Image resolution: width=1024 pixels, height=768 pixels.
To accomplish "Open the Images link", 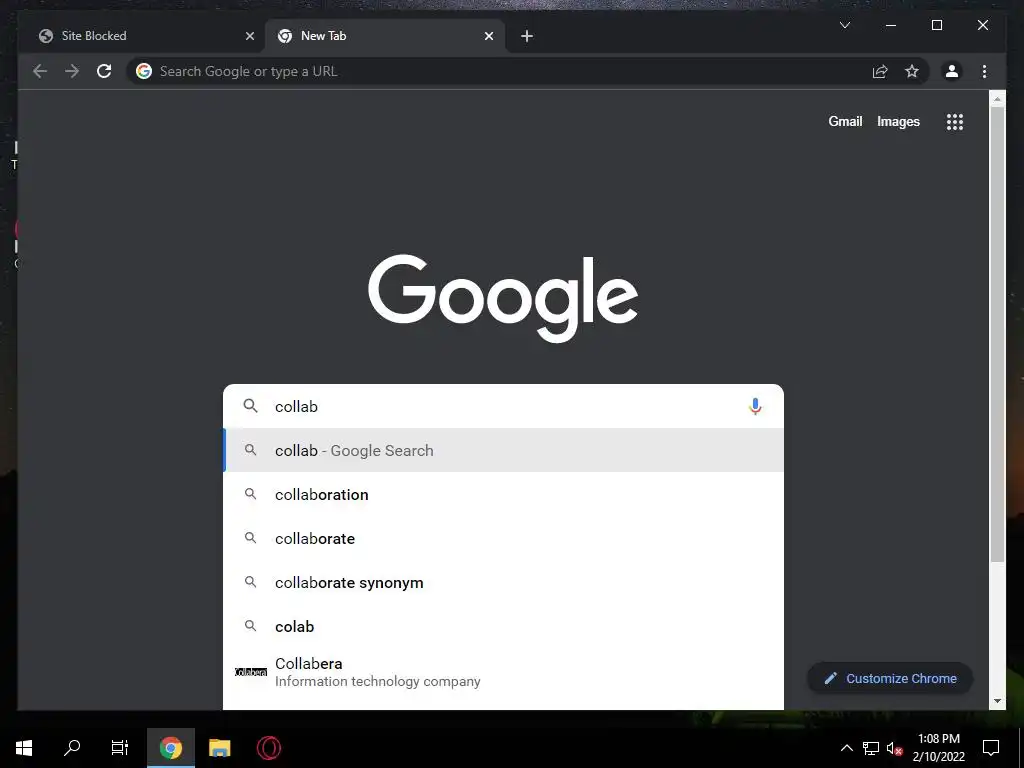I will (898, 121).
